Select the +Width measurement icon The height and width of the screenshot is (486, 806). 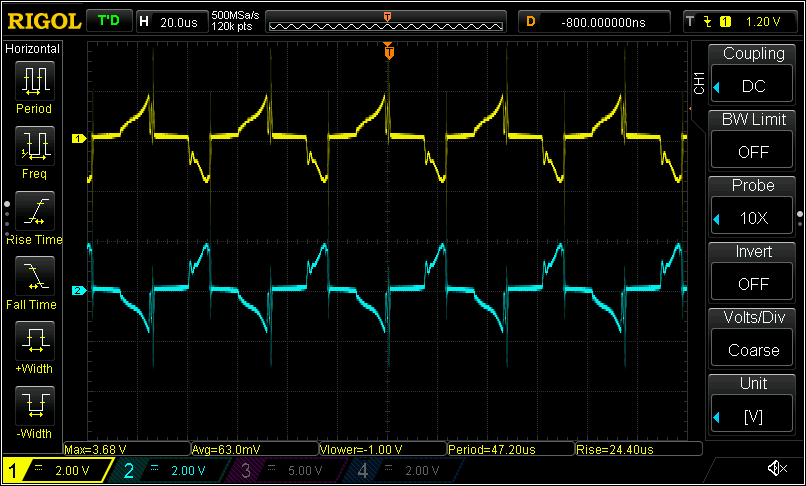tap(34, 341)
